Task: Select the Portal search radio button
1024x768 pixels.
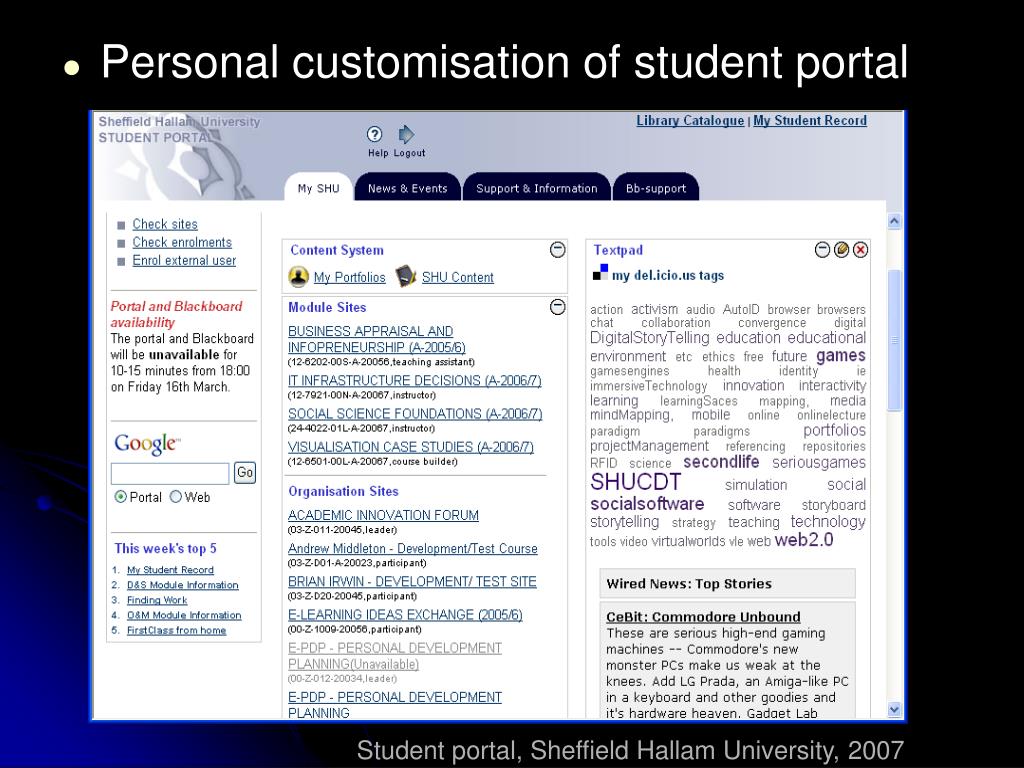Action: coord(120,497)
